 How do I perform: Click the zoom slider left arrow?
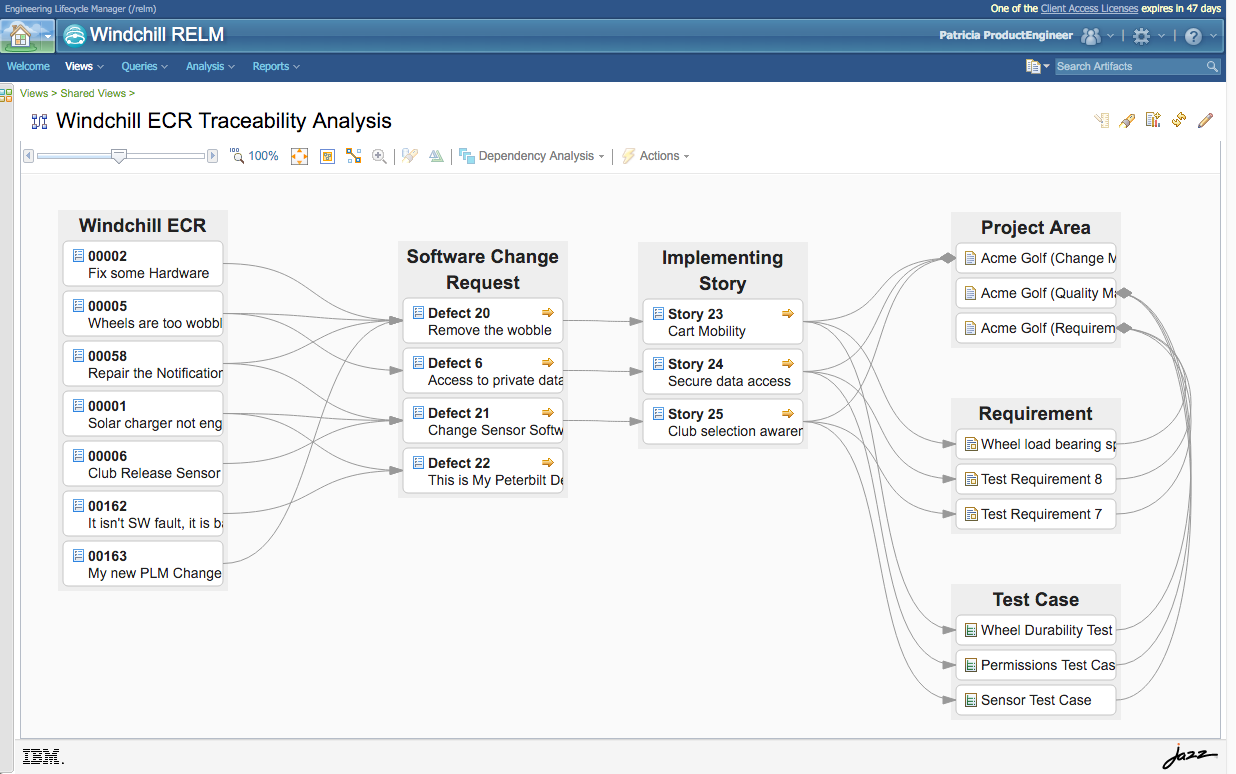(x=28, y=156)
